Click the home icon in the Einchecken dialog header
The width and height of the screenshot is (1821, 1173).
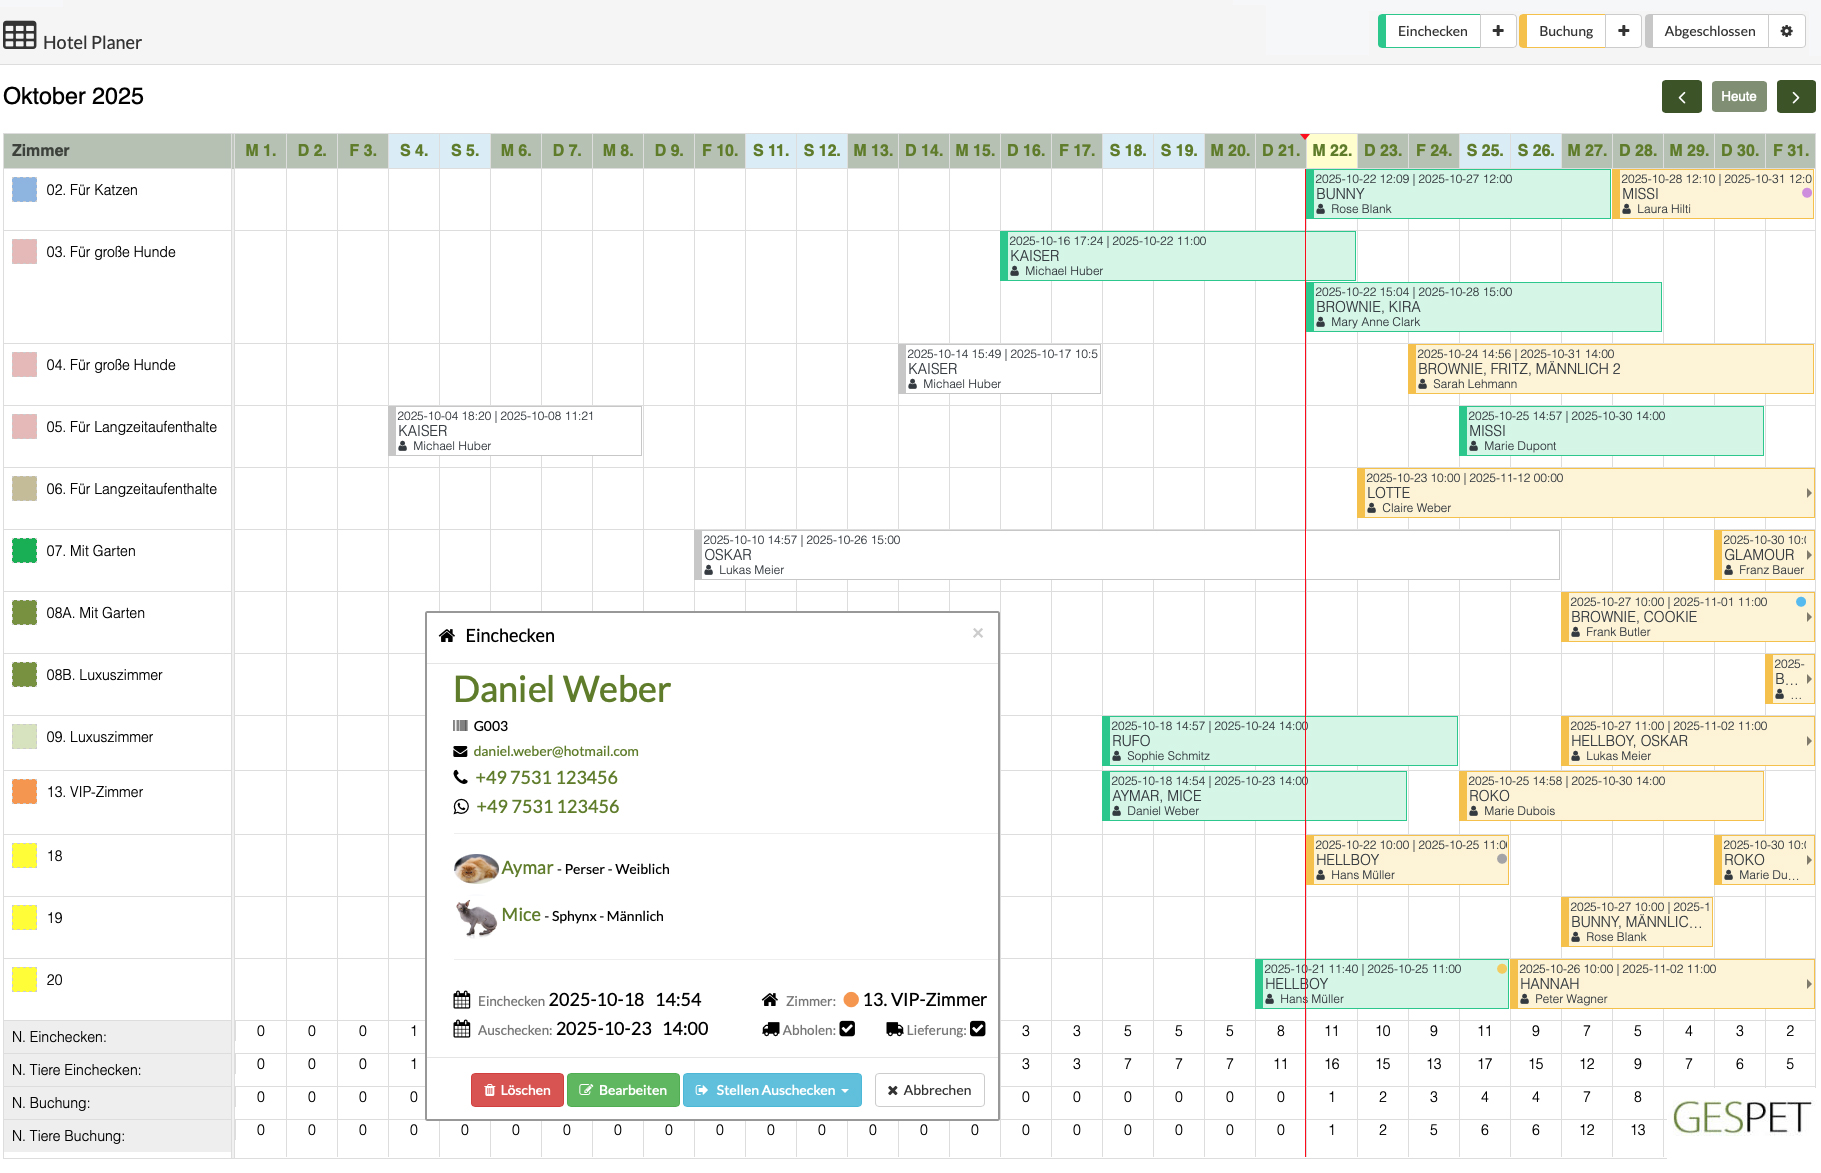(x=446, y=635)
